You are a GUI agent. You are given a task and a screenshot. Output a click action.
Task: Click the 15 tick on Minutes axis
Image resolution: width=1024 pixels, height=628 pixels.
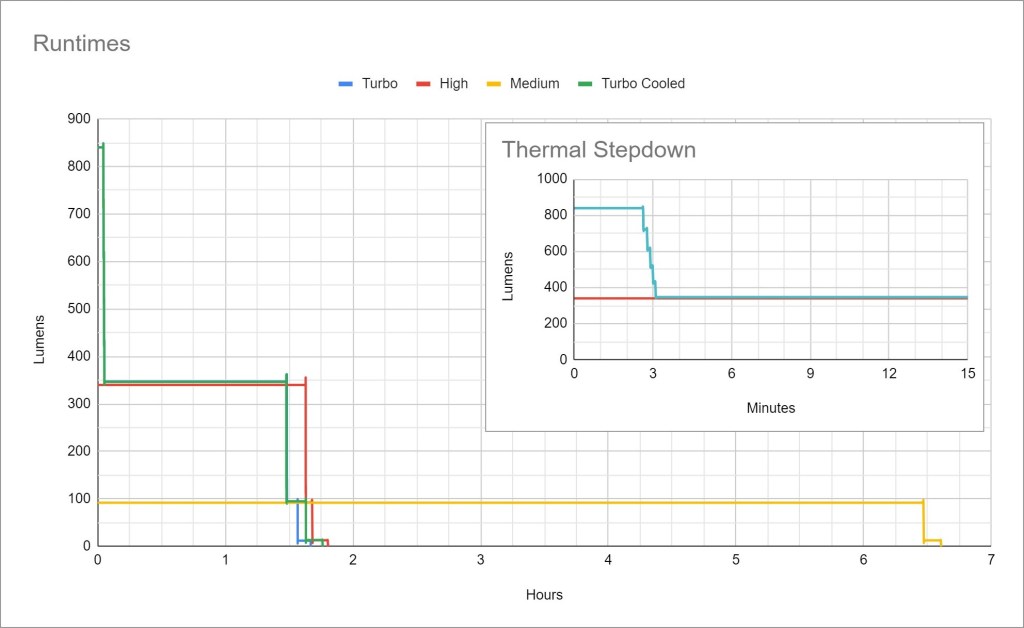[x=967, y=373]
